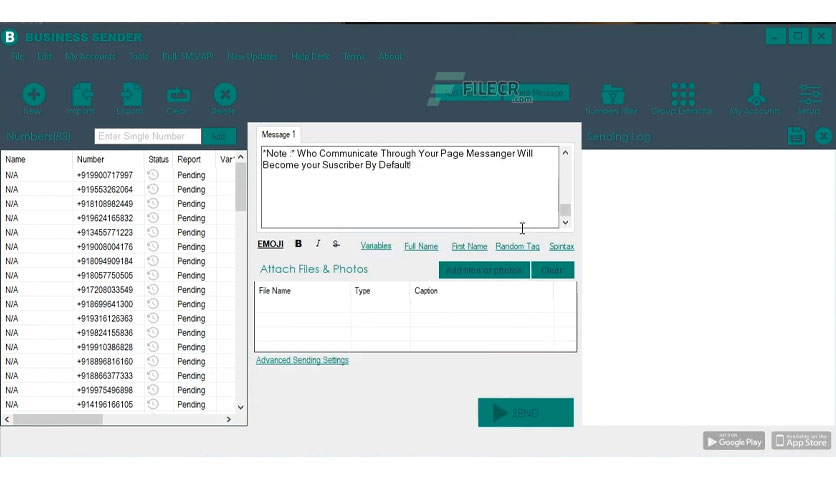The height and width of the screenshot is (484, 836).
Task: Select the row with number +914196166105
Action: 118,404
